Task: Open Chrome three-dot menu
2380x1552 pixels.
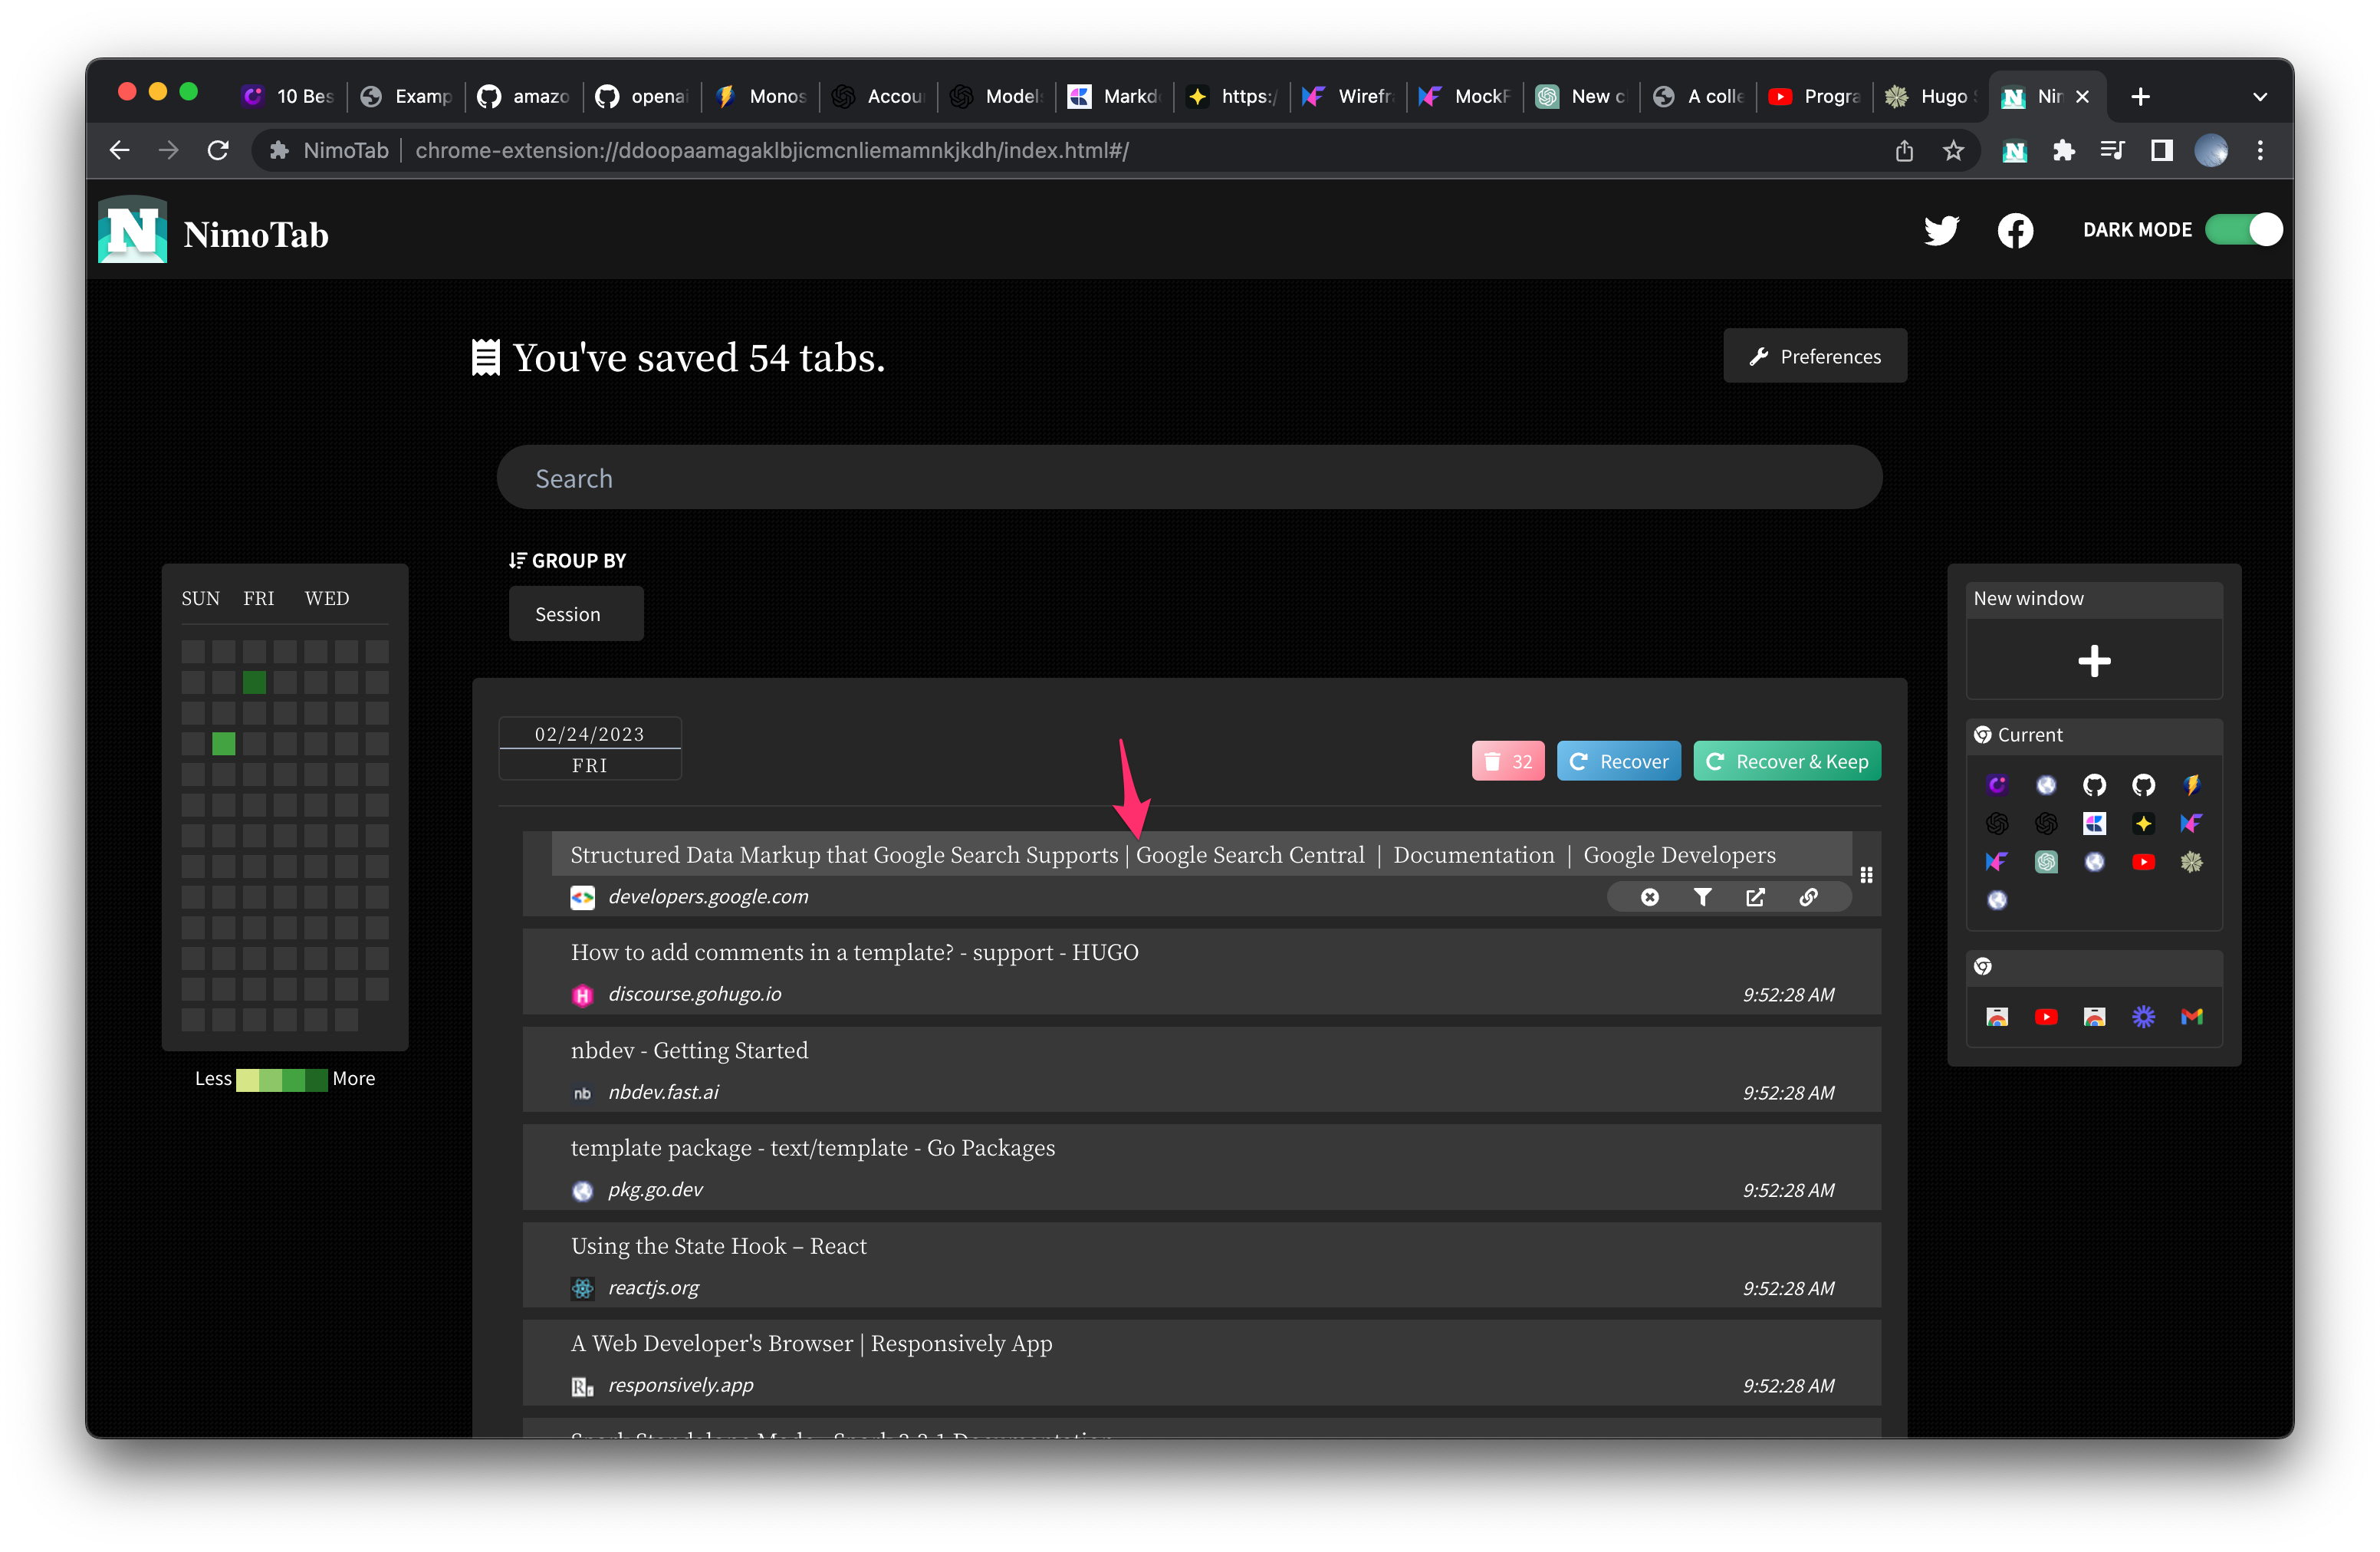Action: [2260, 151]
